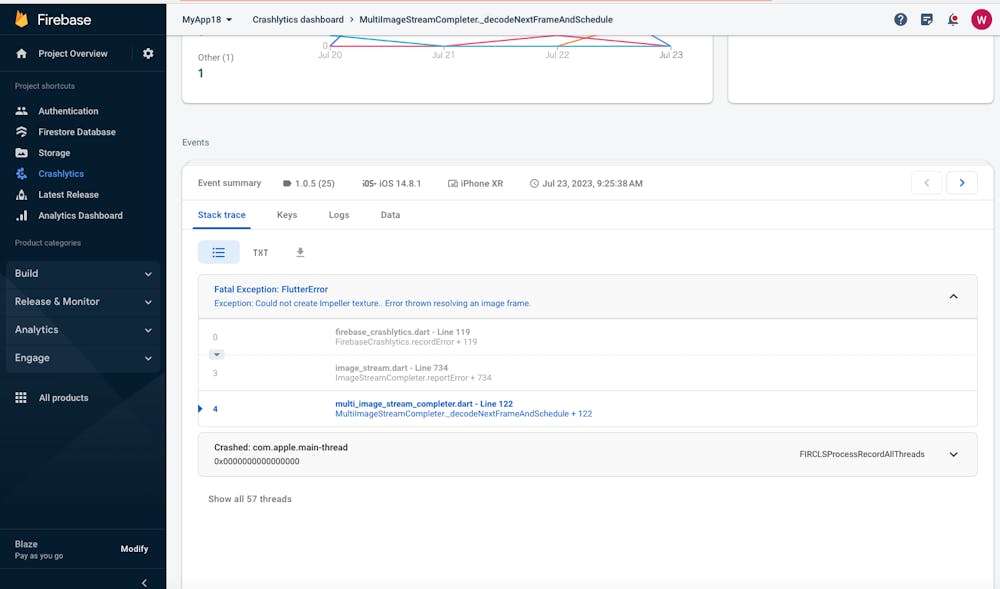
Task: Go to next event arrow button
Action: [x=962, y=183]
